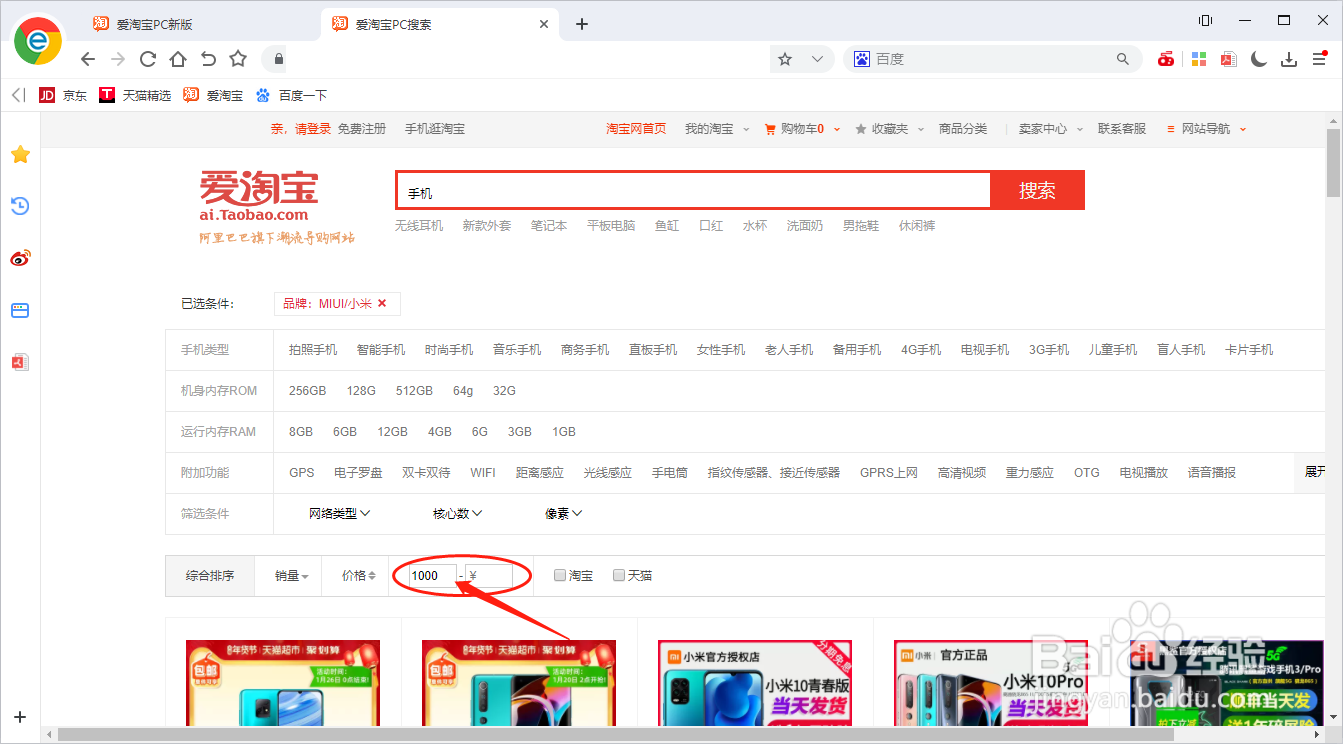Select the 智能手机 phone type filter
This screenshot has width=1343, height=744.
pos(381,350)
